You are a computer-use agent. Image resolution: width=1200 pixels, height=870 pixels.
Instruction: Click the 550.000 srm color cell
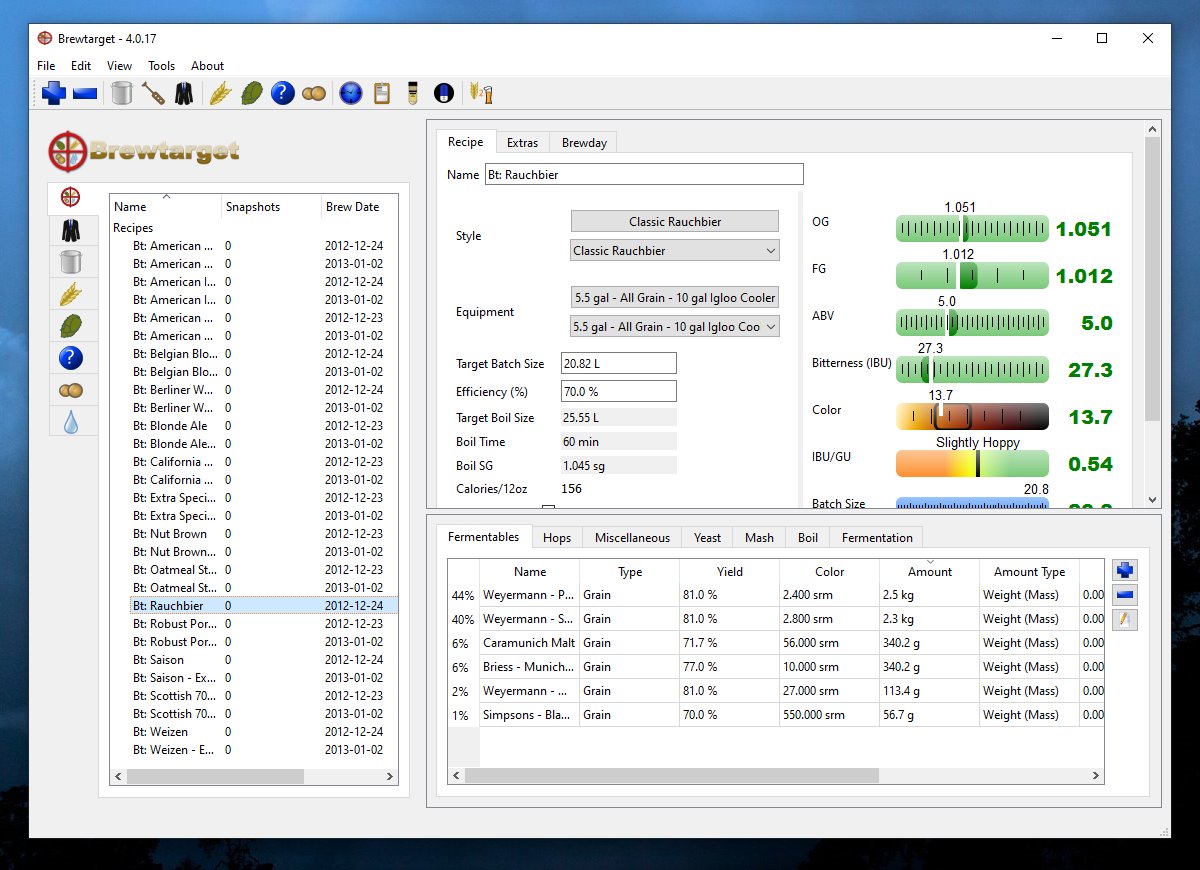tap(829, 715)
